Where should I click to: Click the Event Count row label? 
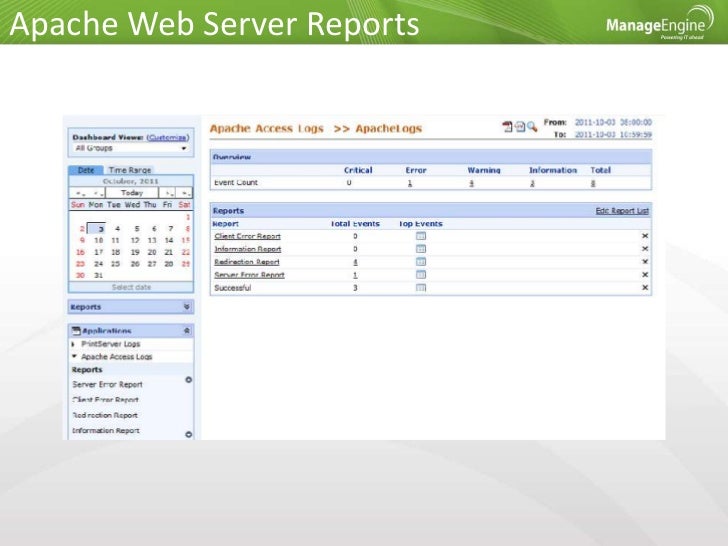[x=236, y=182]
